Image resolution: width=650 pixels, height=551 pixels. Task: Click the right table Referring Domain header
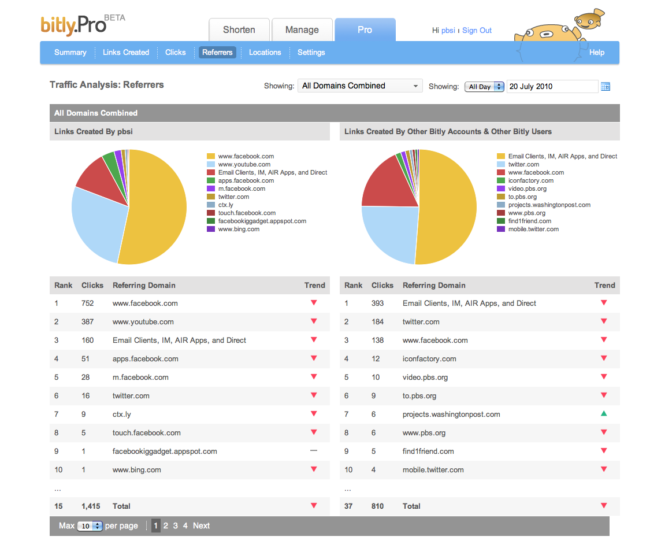tap(434, 285)
